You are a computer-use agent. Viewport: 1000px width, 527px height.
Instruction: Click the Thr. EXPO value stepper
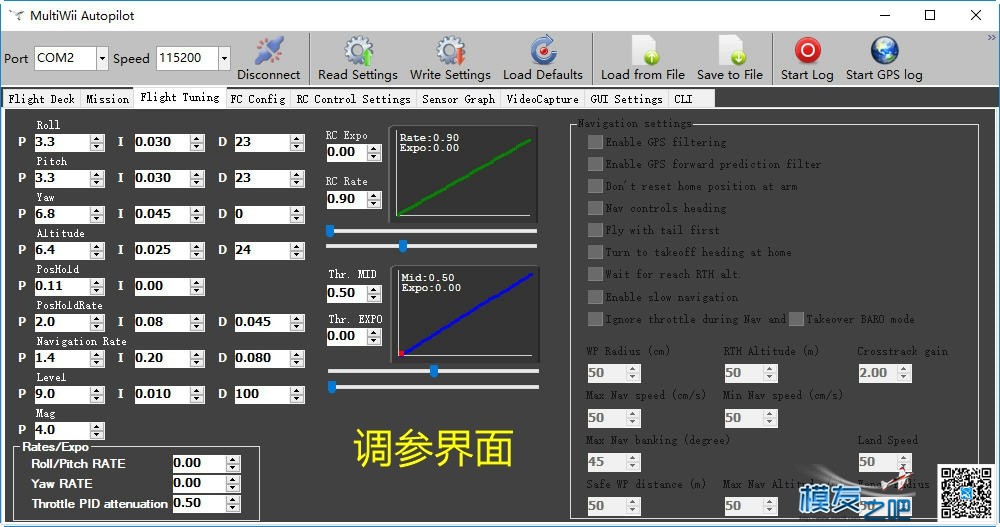click(374, 336)
